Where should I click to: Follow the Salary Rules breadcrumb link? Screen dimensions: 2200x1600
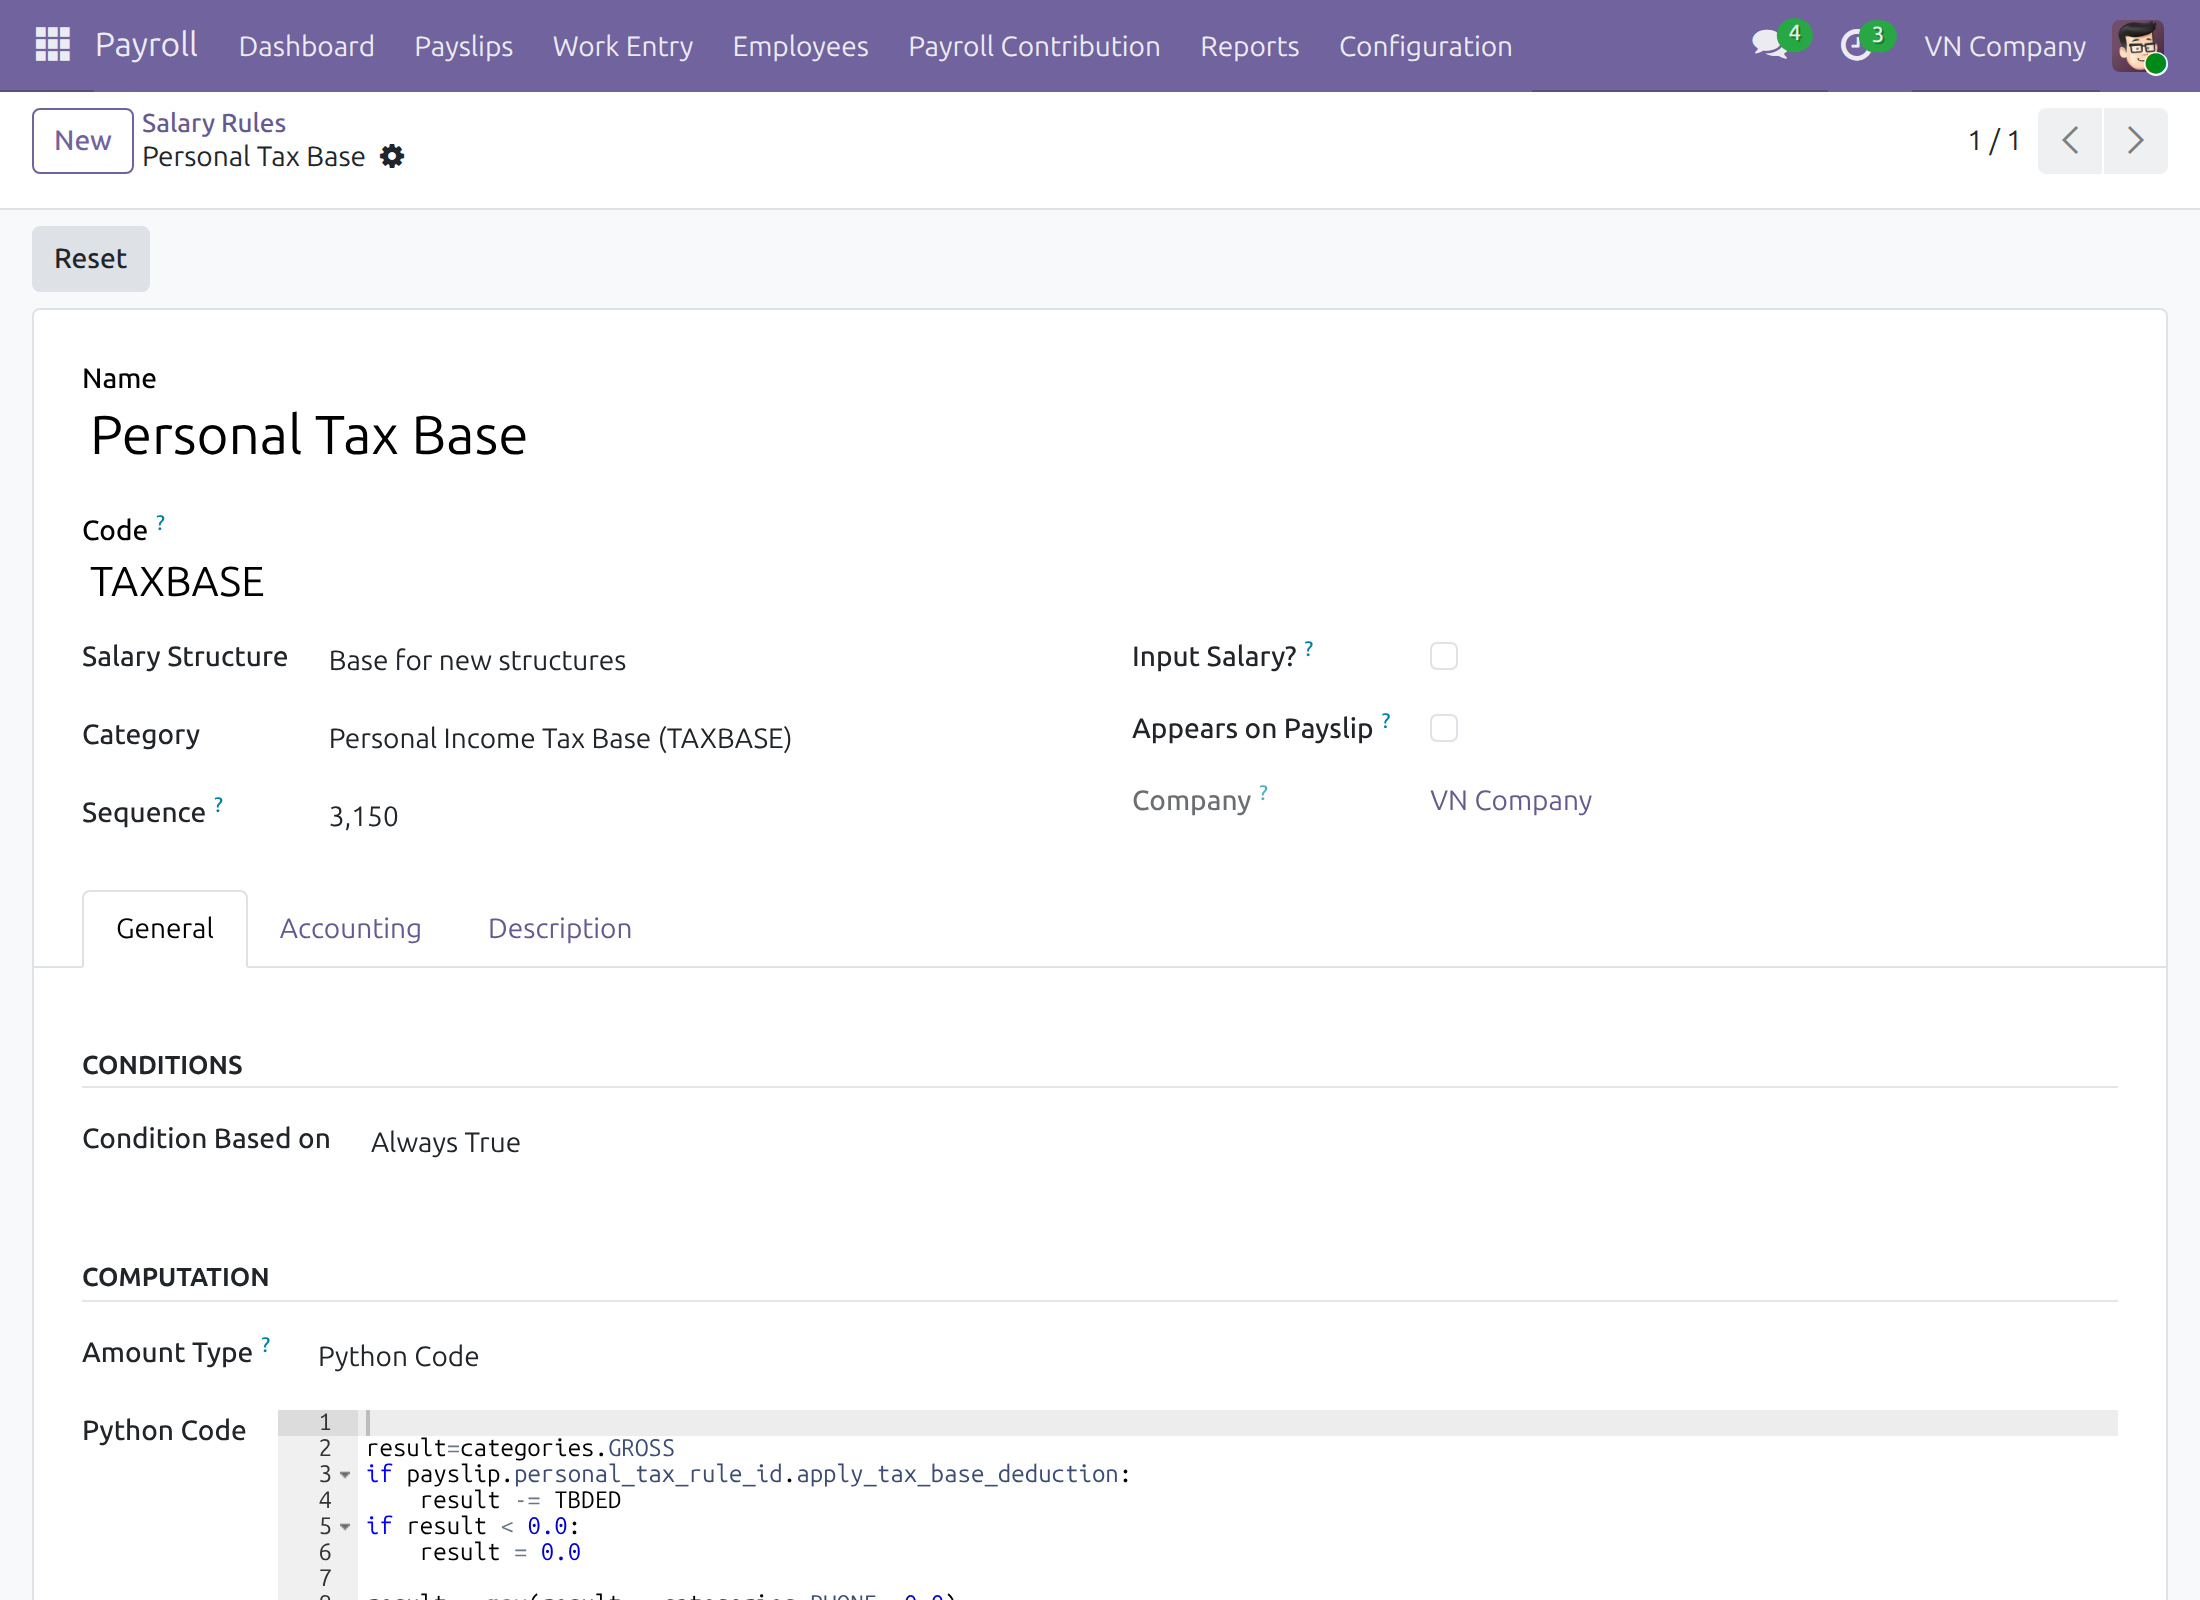[x=214, y=123]
